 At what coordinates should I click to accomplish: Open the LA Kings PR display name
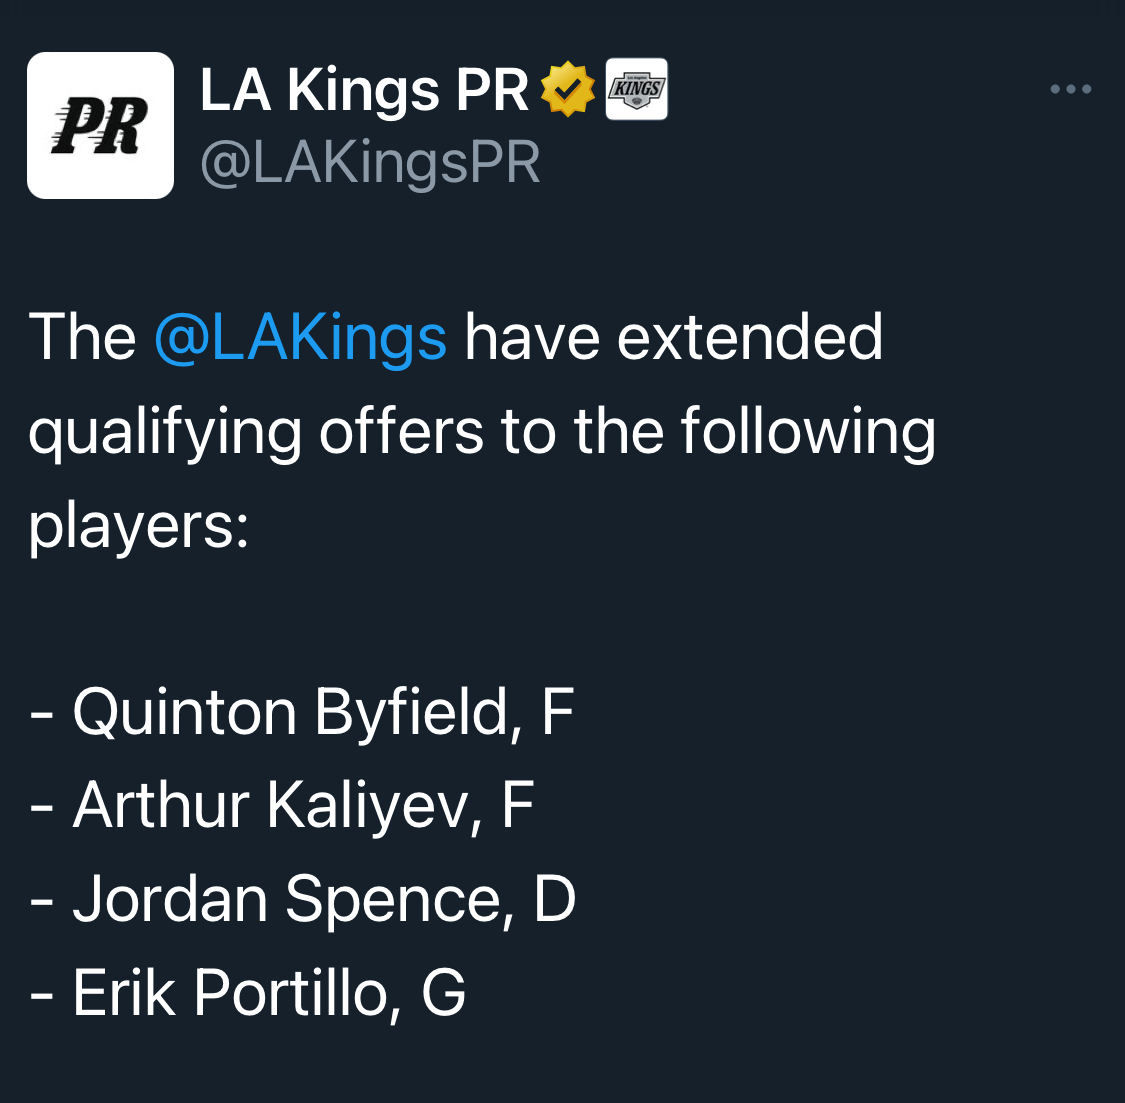point(364,90)
